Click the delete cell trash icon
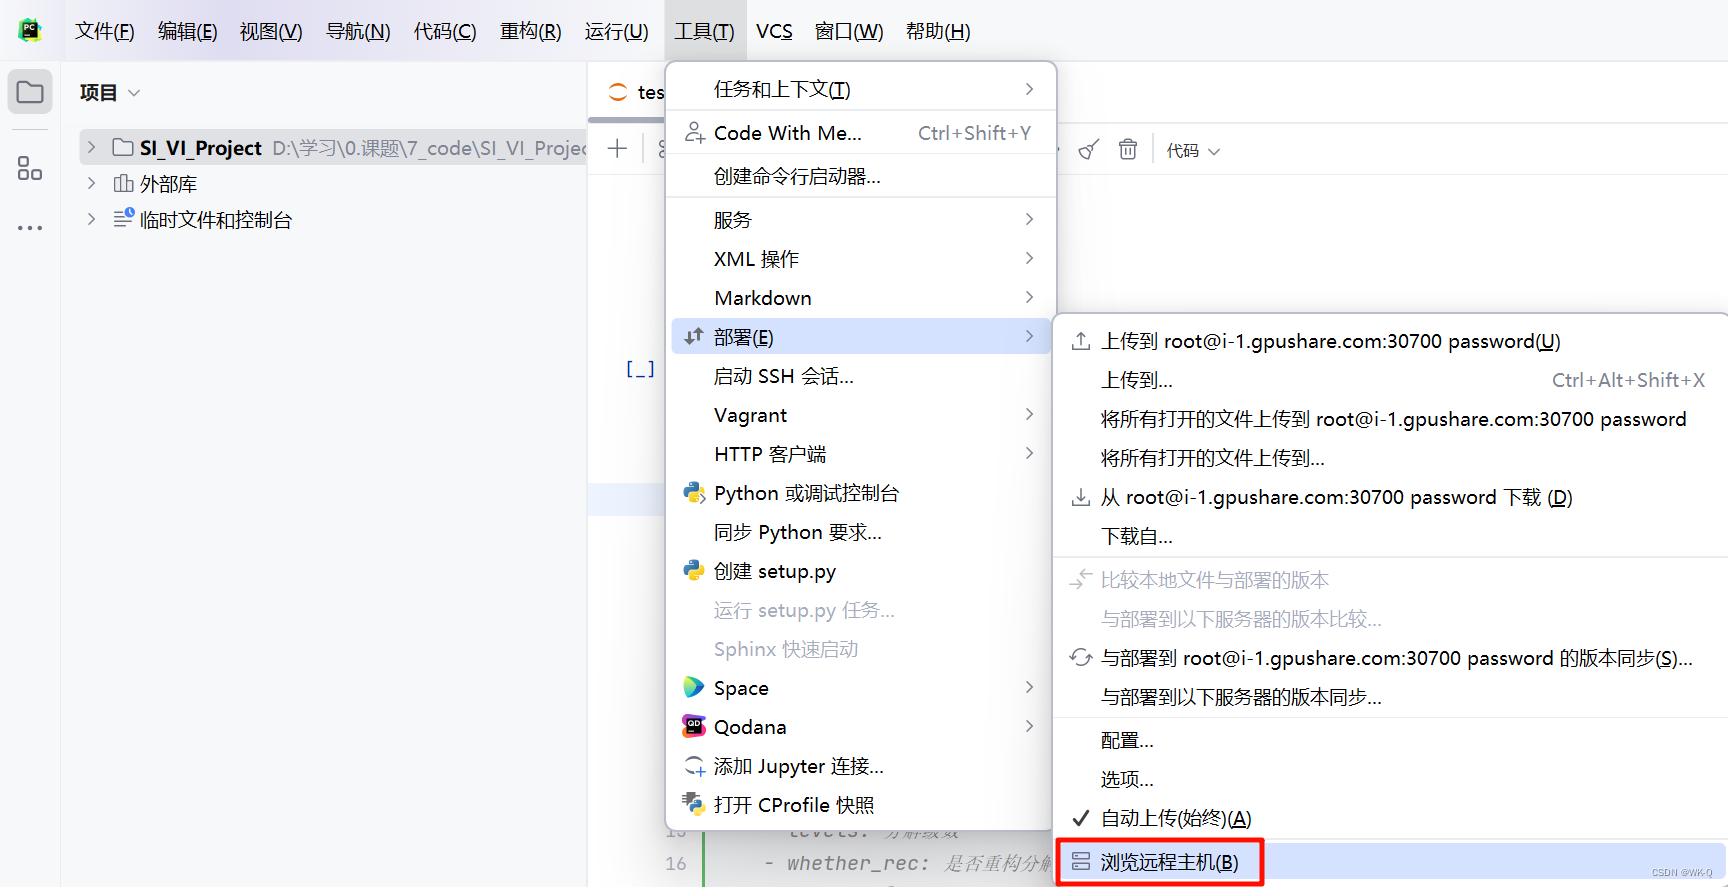Screen dimensions: 1728x887 pyautogui.click(x=1128, y=150)
